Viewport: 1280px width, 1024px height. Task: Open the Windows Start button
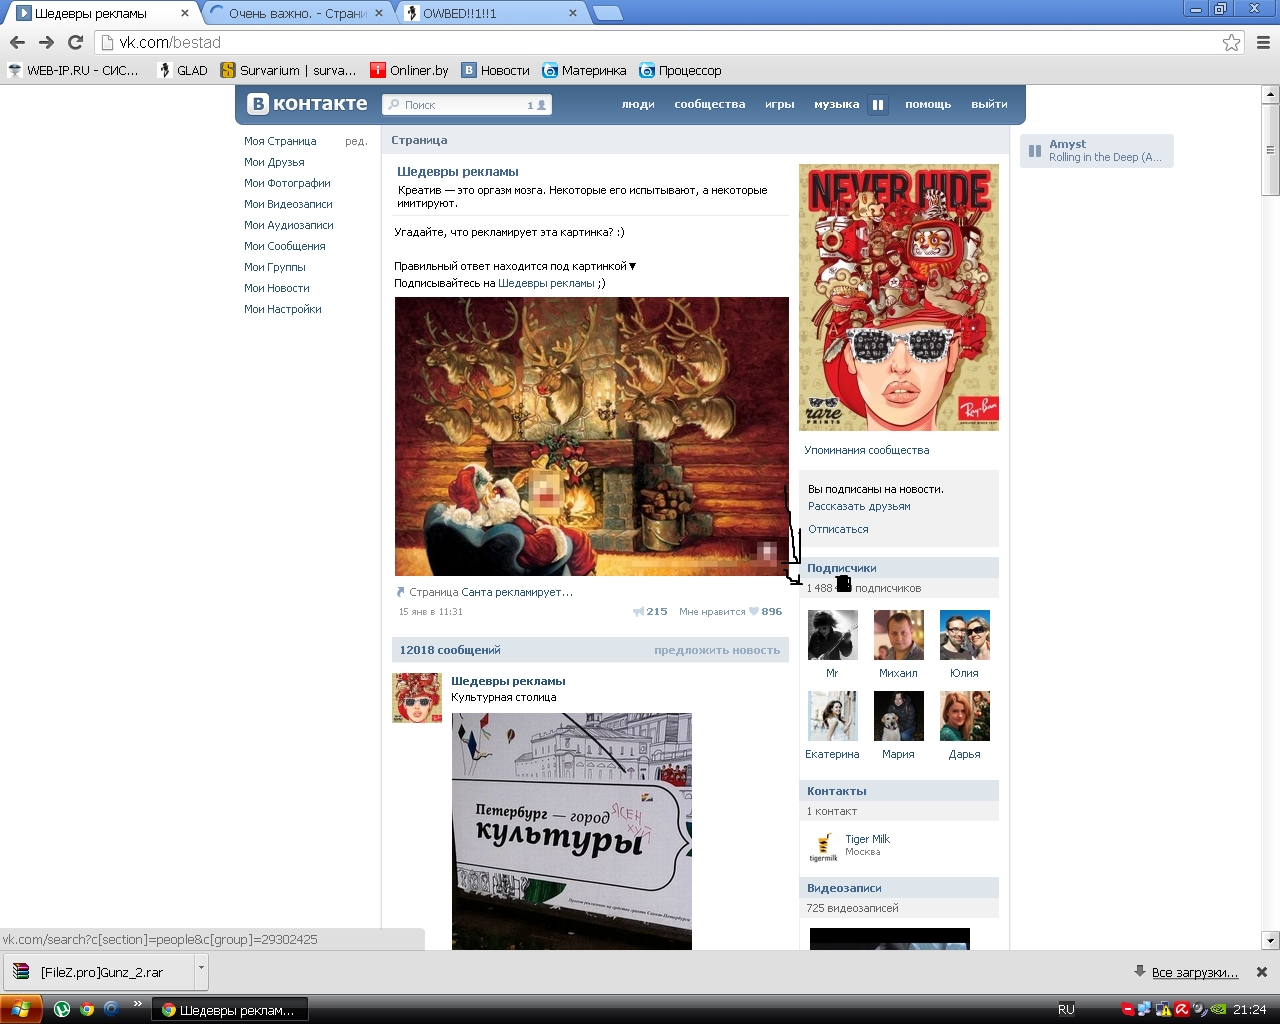click(x=20, y=1009)
